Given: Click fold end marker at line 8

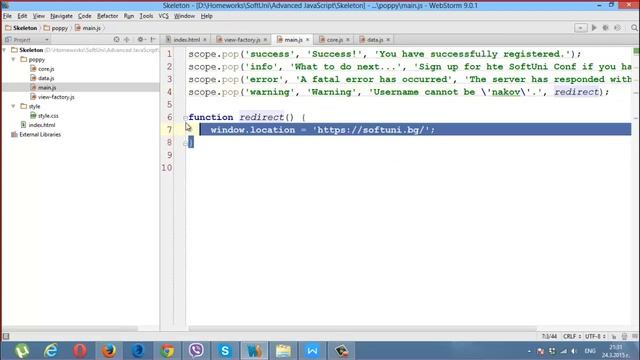Looking at the screenshot, I should pos(185,143).
